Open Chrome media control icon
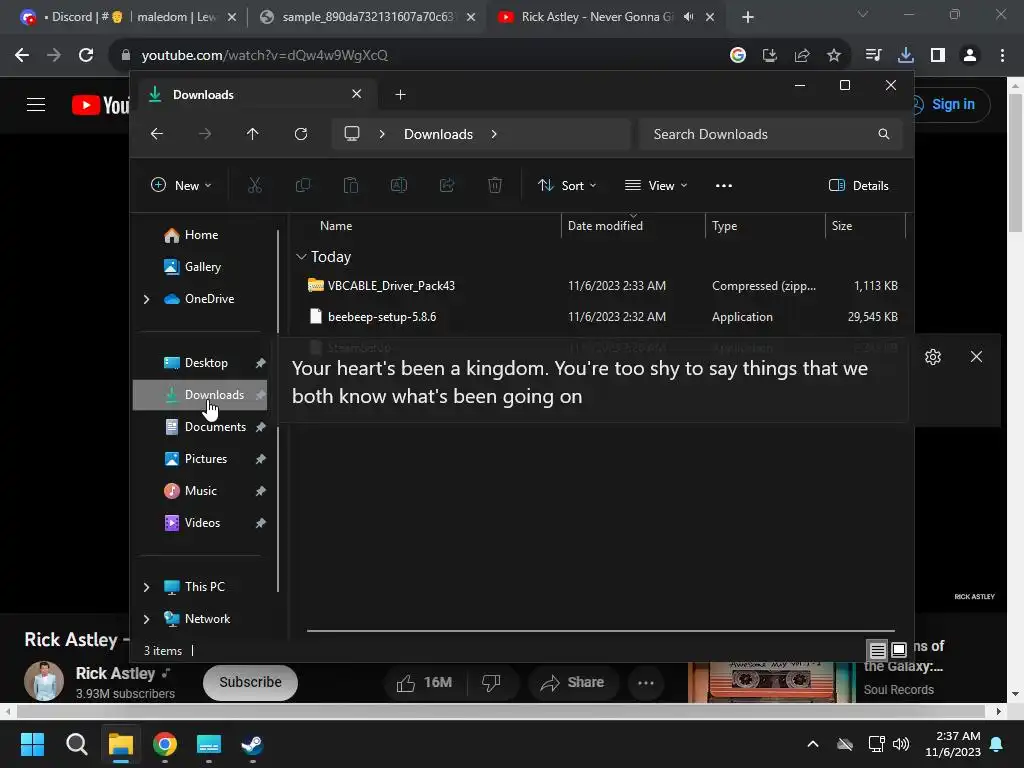This screenshot has height=768, width=1024. coord(873,56)
